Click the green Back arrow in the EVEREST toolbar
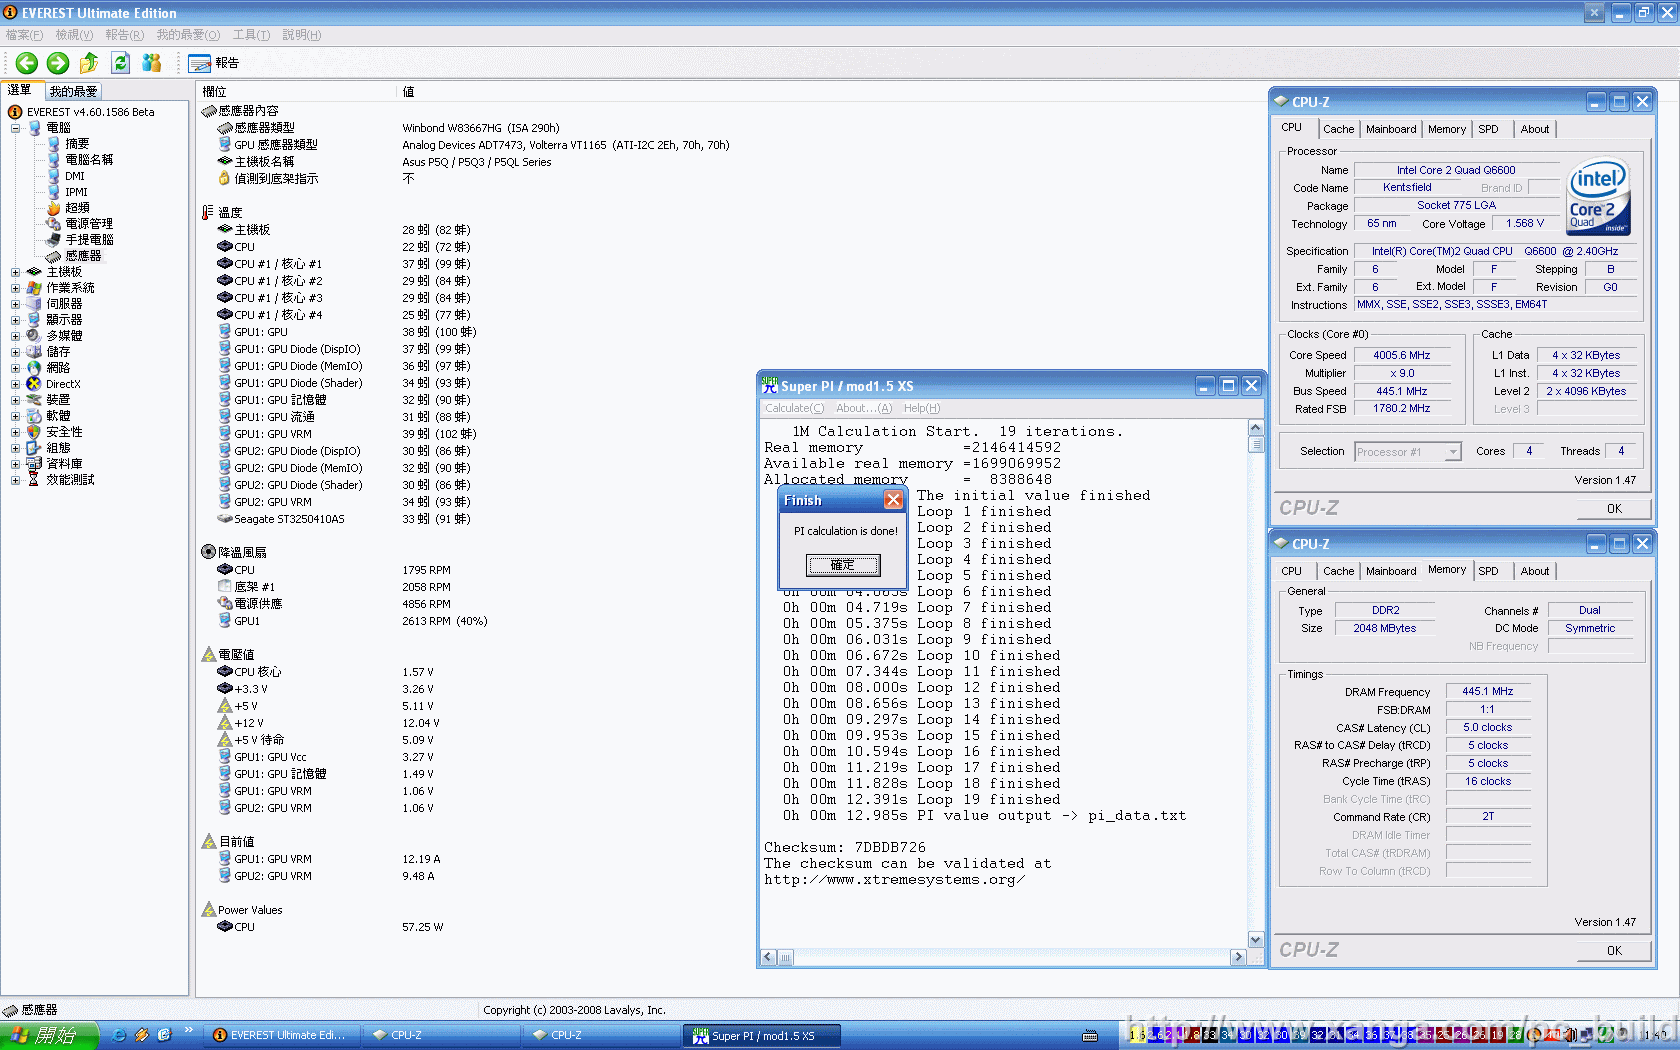This screenshot has width=1680, height=1050. pyautogui.click(x=27, y=63)
